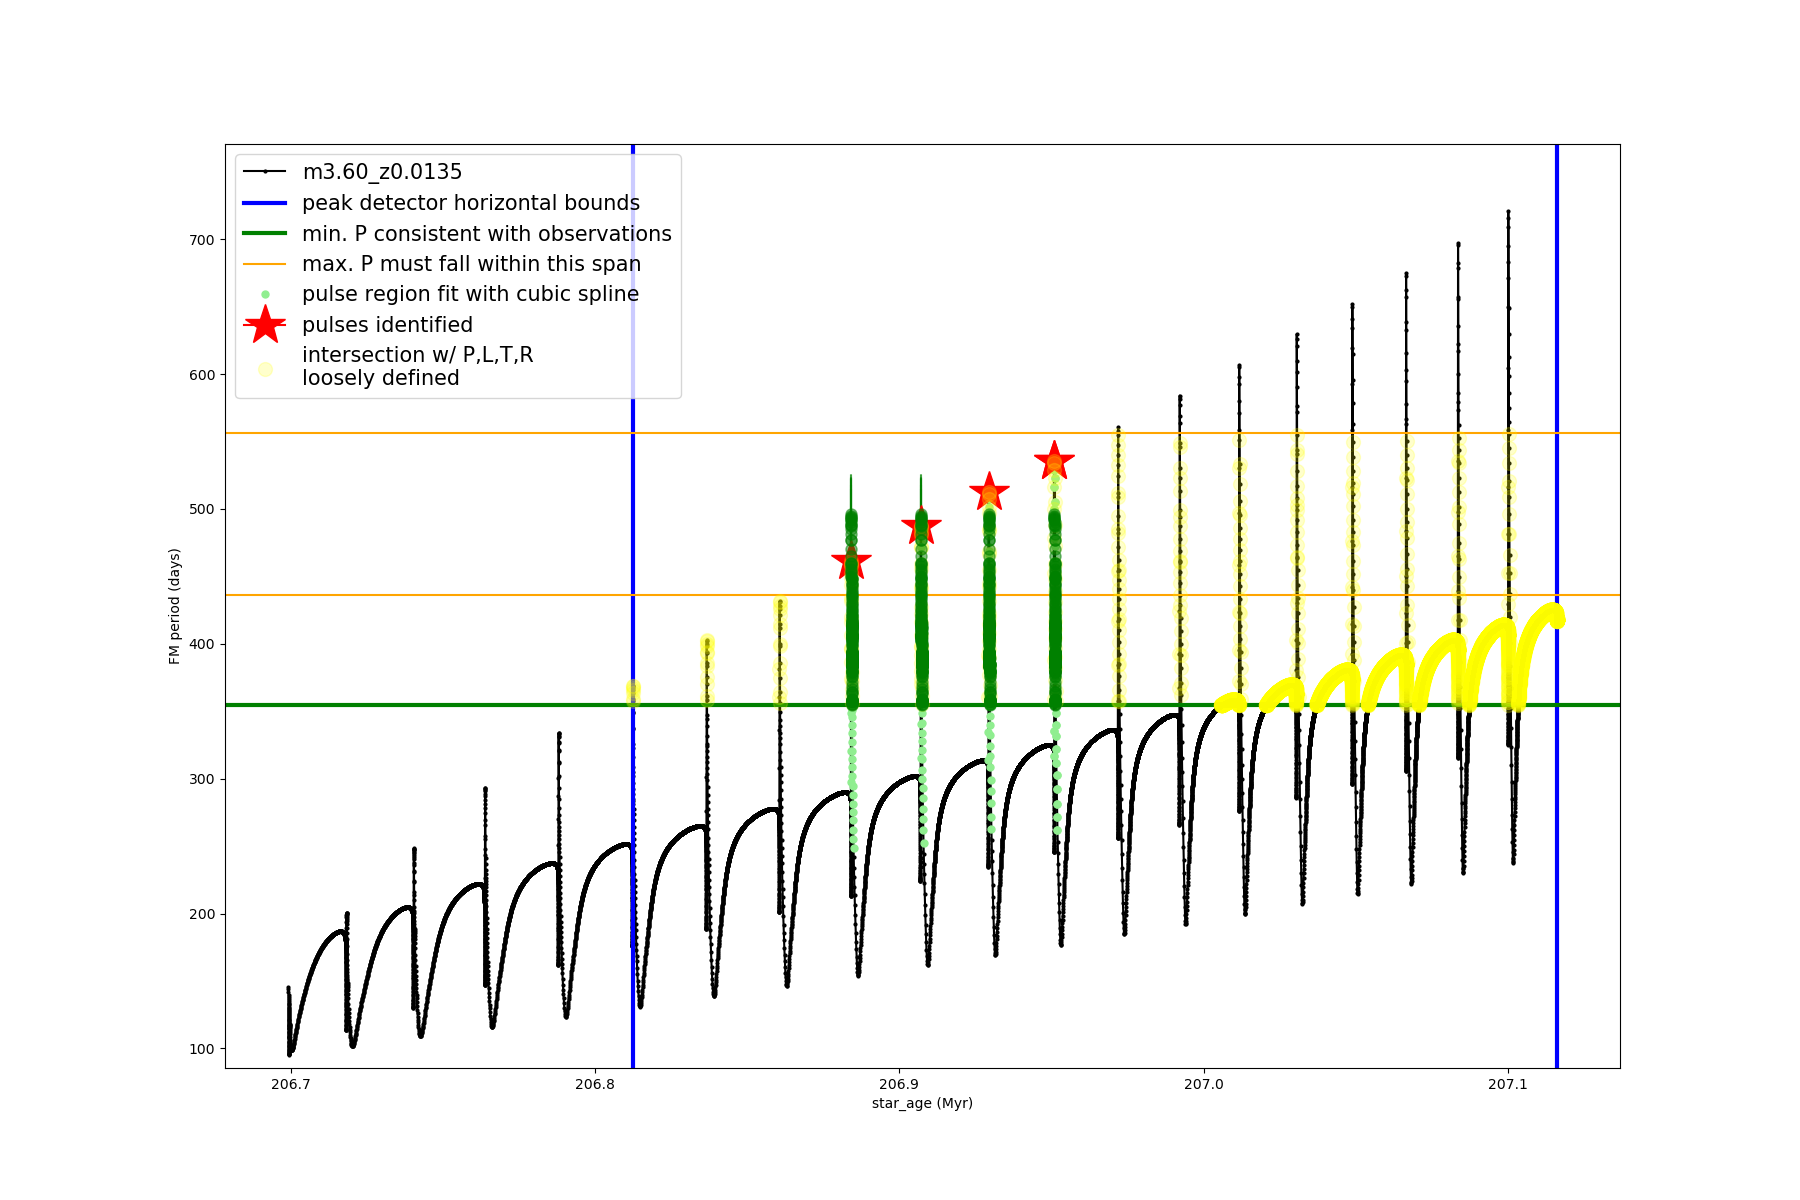
Task: Click the lowest red star pulse marker
Action: [x=851, y=562]
